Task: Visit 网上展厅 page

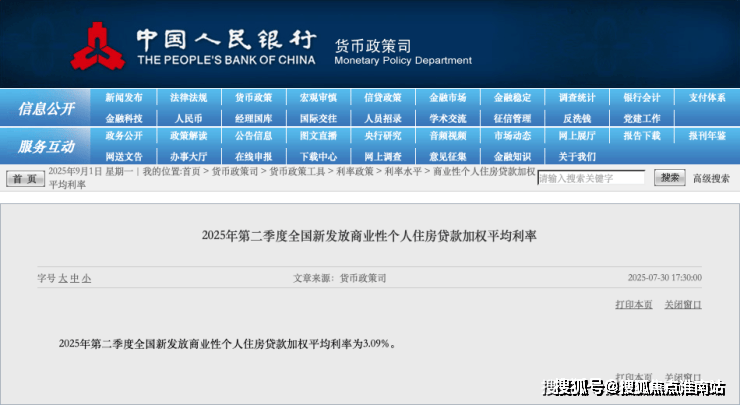Action: [577, 136]
